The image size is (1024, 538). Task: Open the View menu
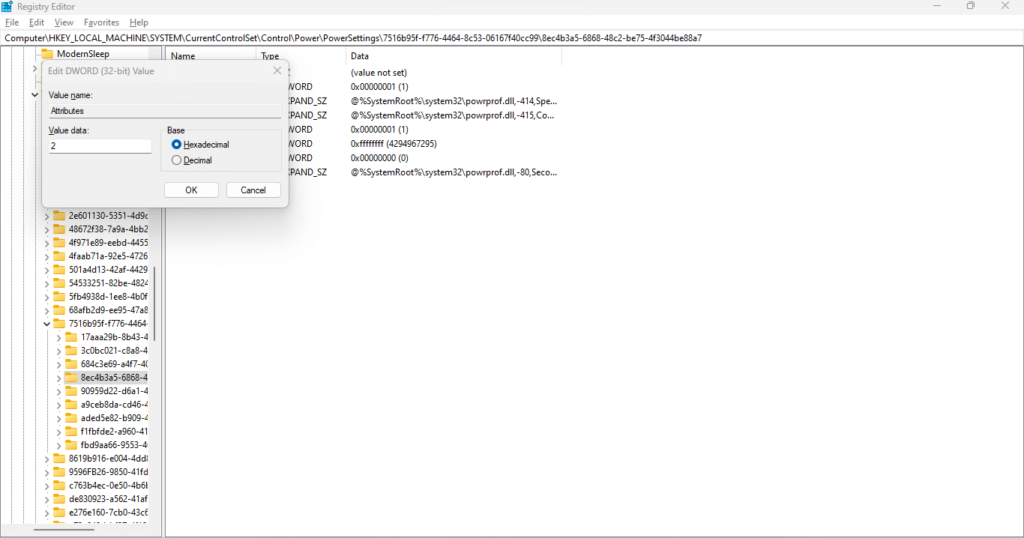point(63,22)
